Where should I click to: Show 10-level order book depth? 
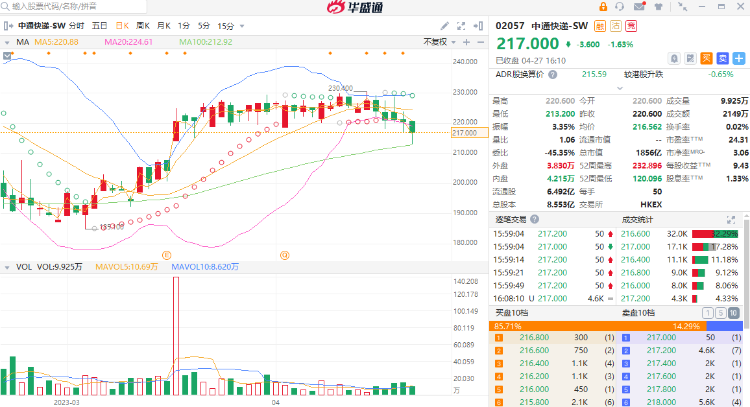(x=733, y=313)
